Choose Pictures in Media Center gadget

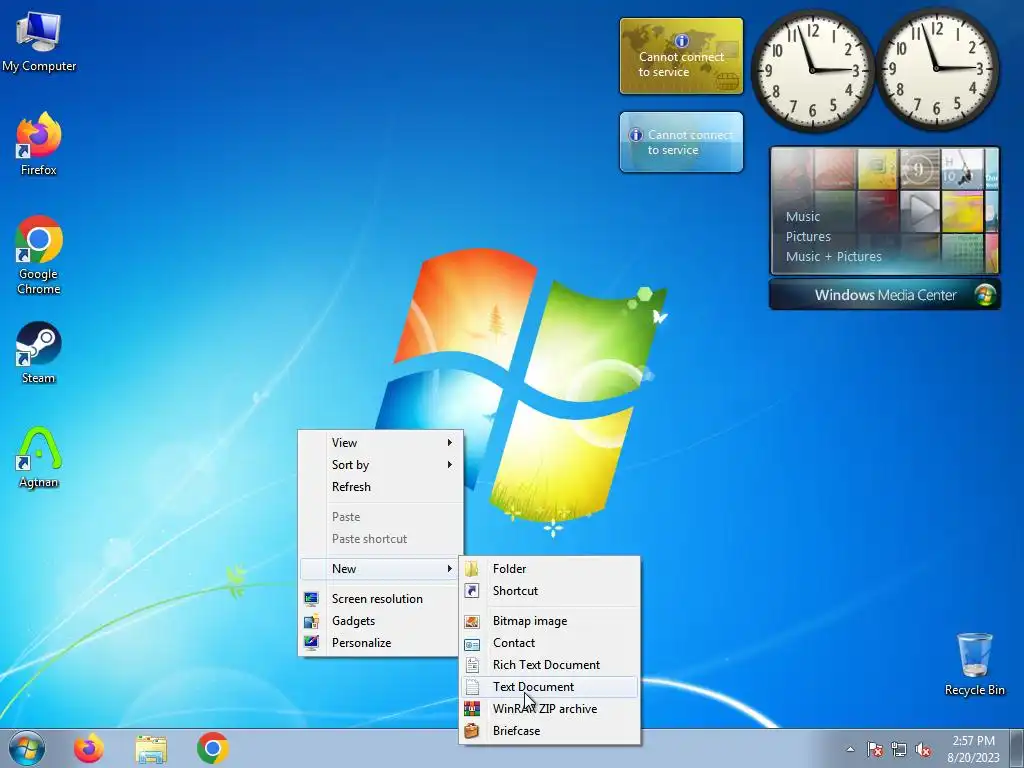coord(808,236)
